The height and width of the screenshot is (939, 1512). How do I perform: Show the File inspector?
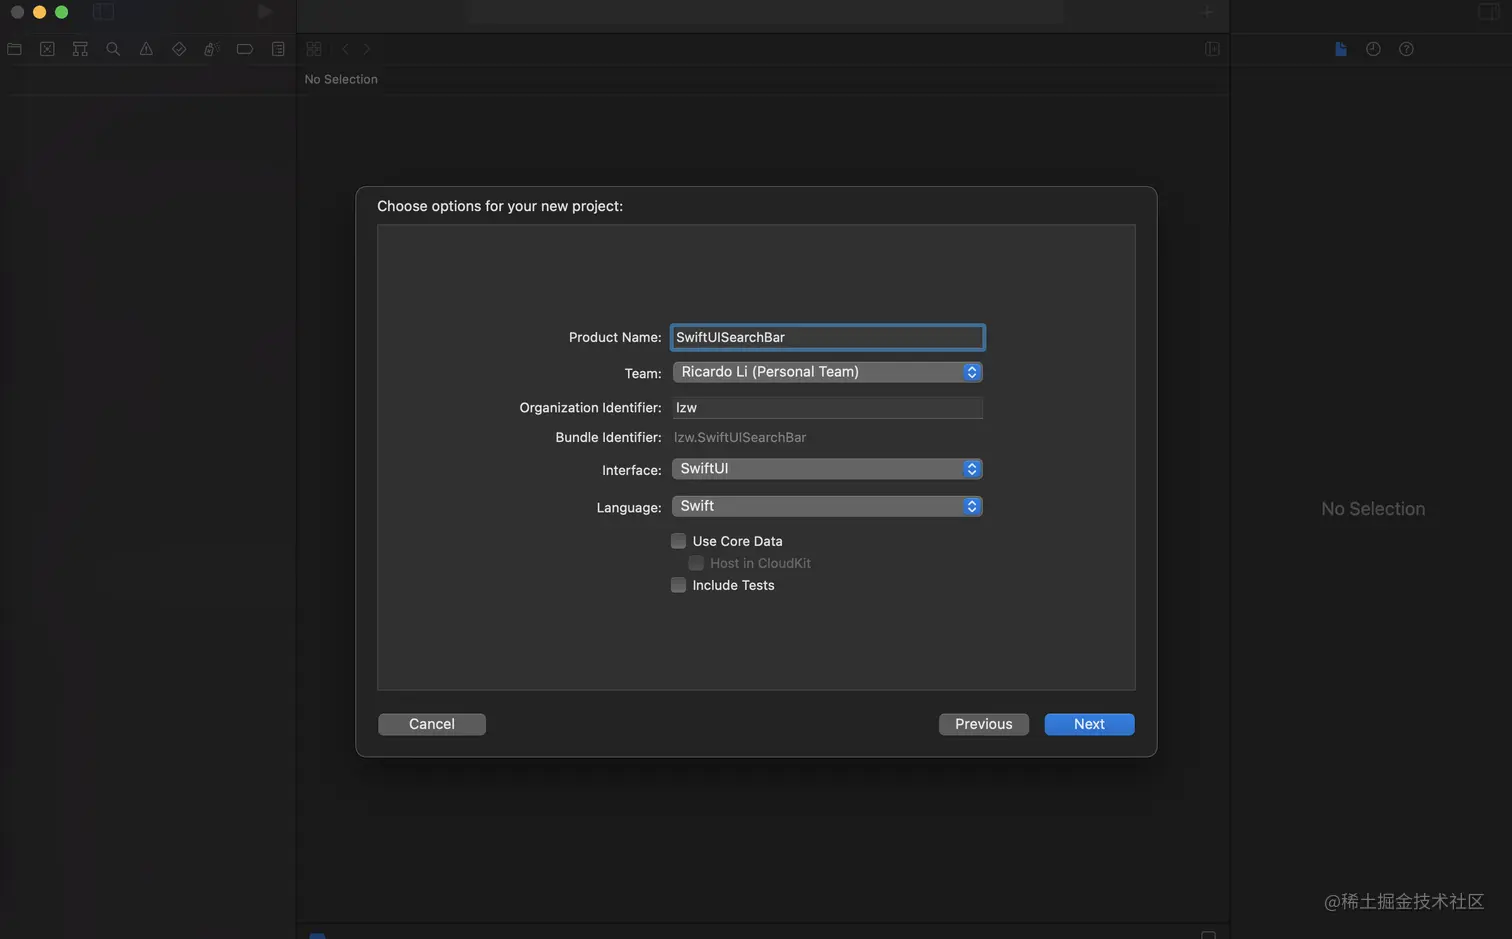pos(1341,49)
